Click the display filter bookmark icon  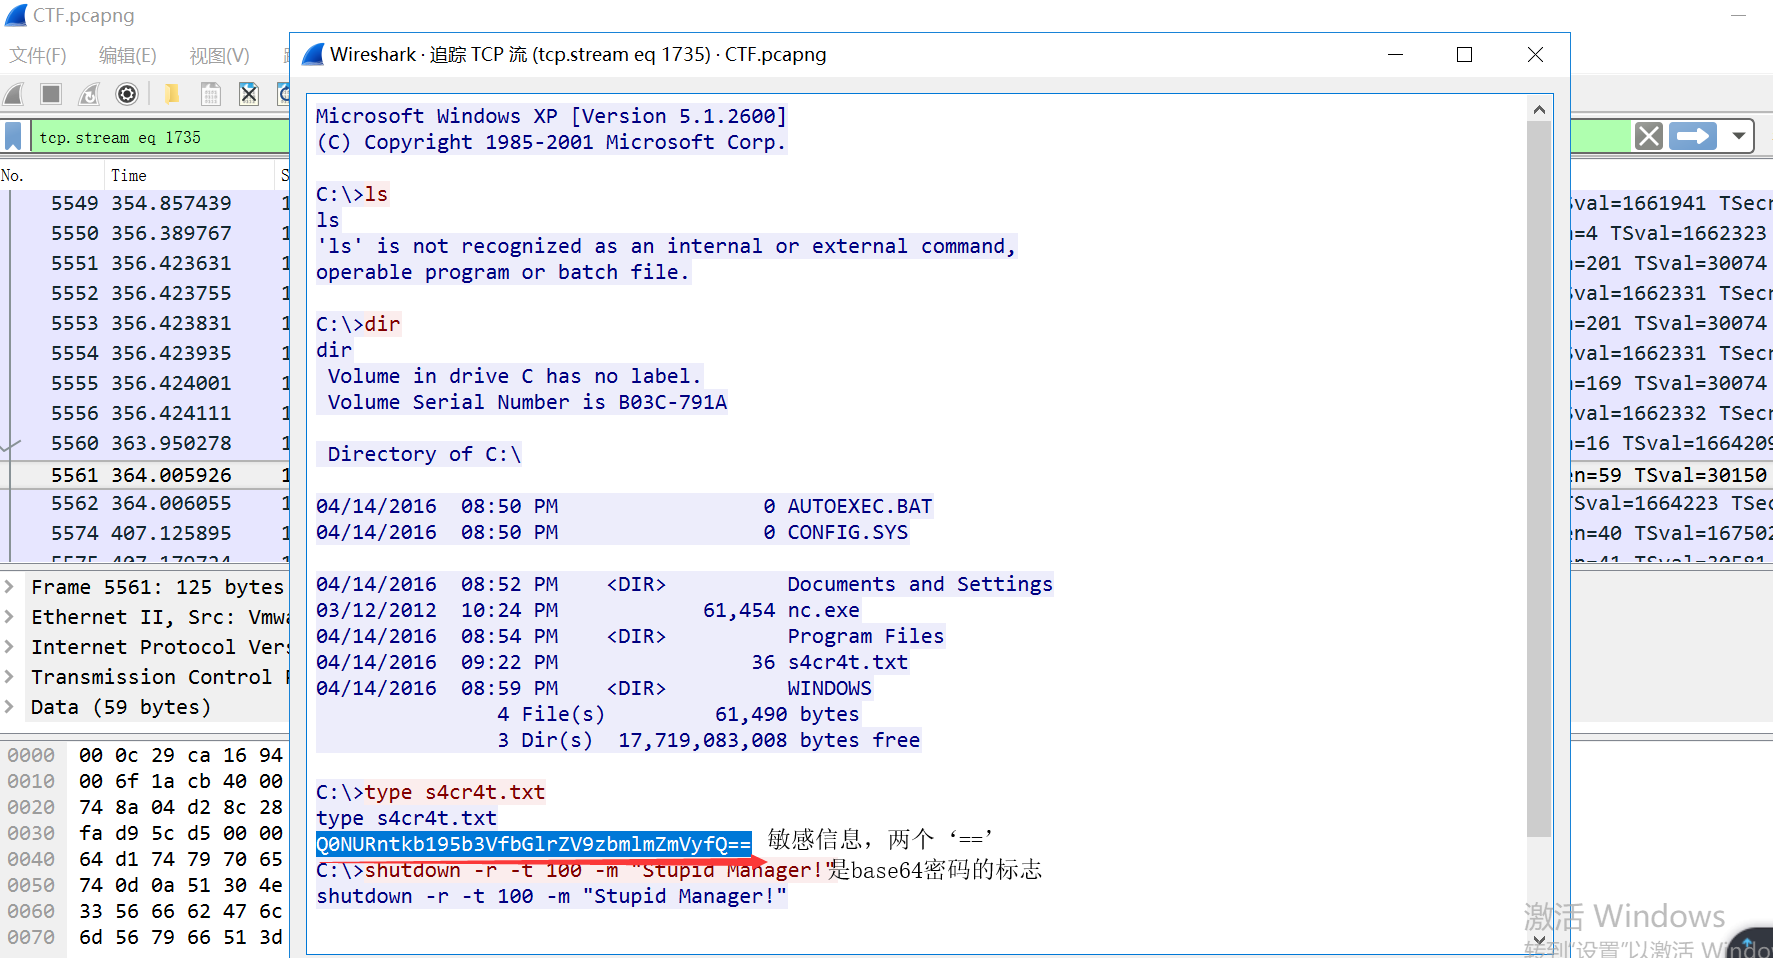[13, 136]
